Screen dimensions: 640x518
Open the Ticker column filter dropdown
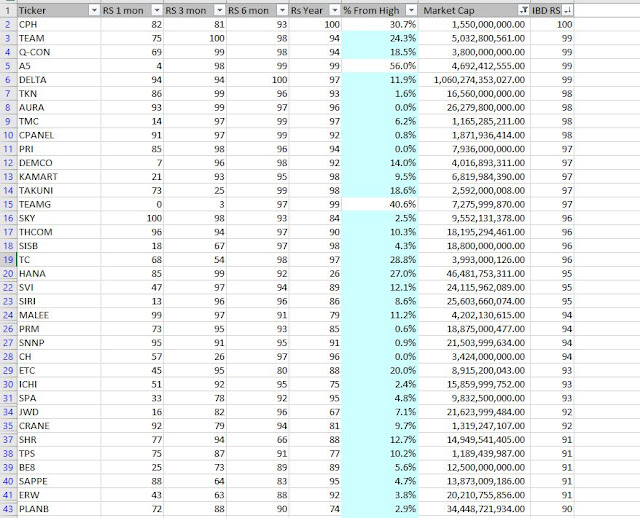[94, 11]
